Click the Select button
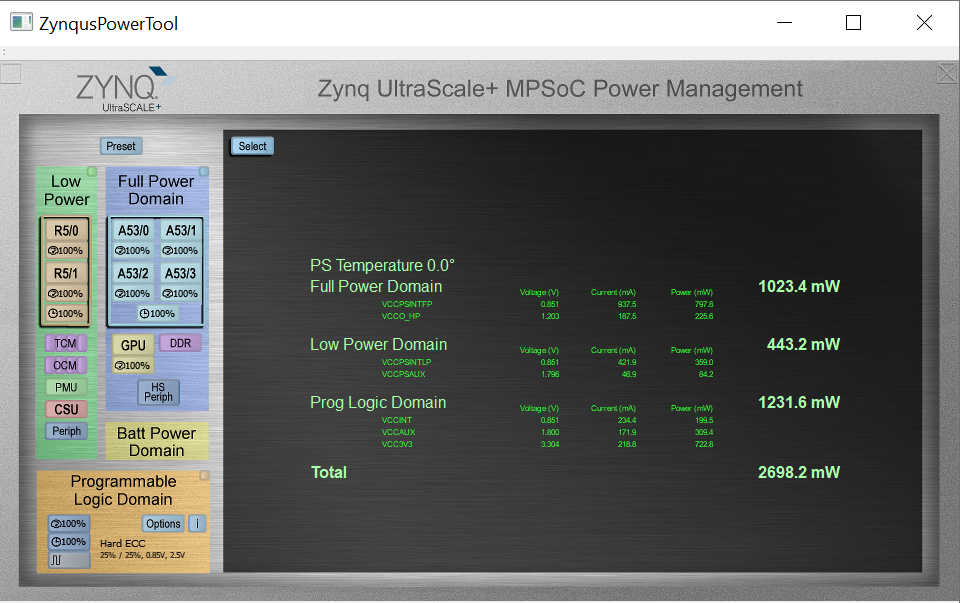Viewport: 960px width, 603px height. point(252,146)
